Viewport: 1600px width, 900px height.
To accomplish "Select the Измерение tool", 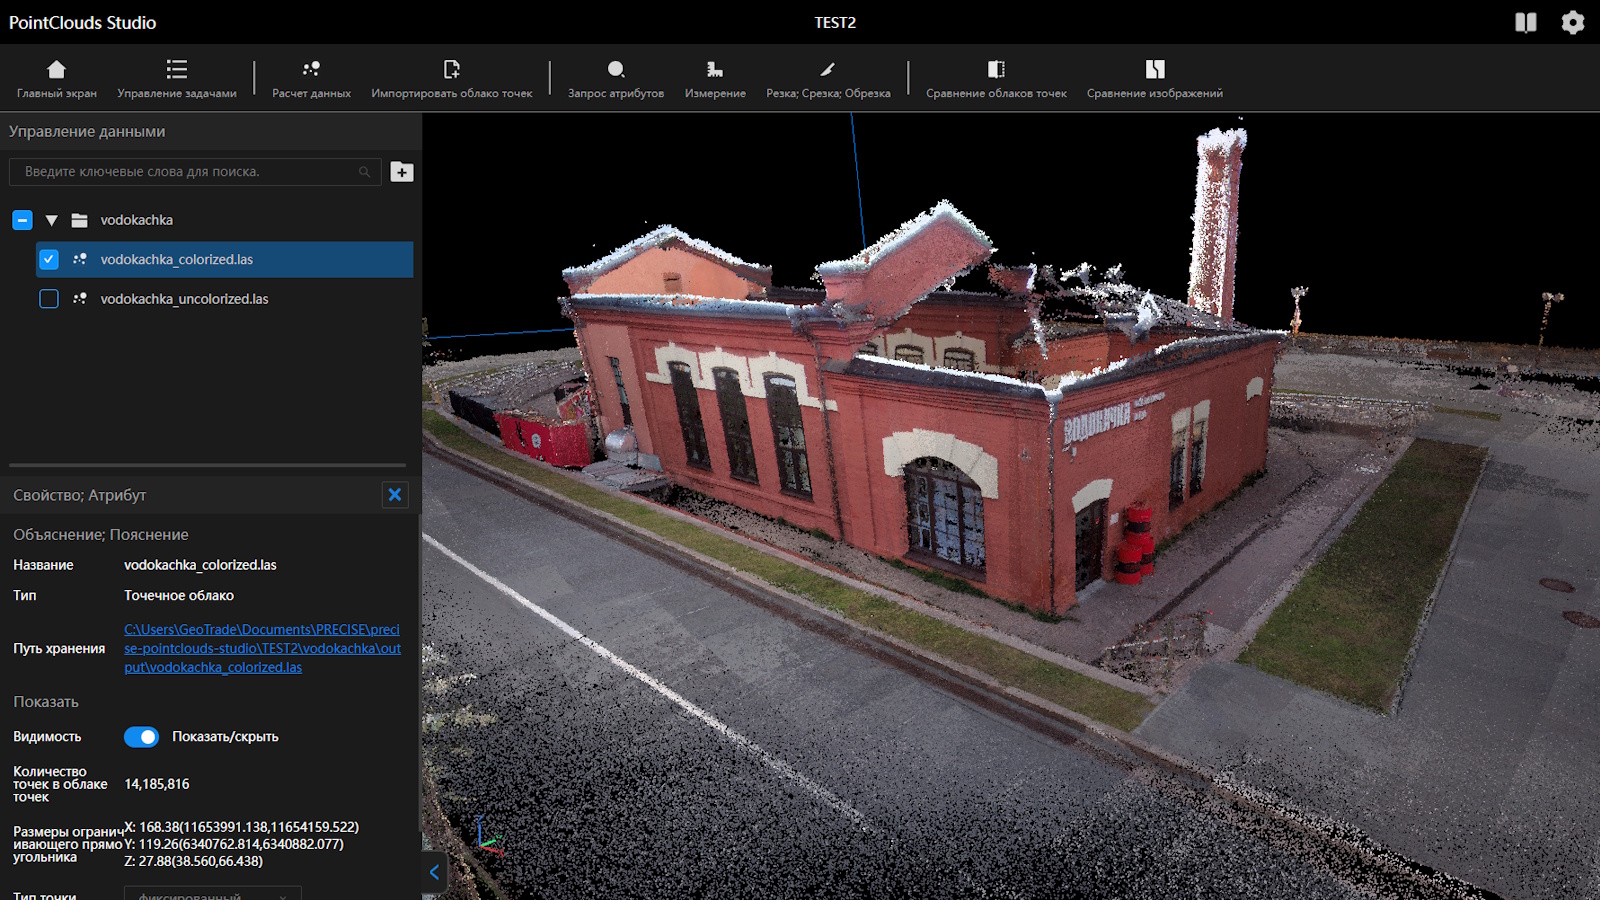I will pyautogui.click(x=714, y=78).
